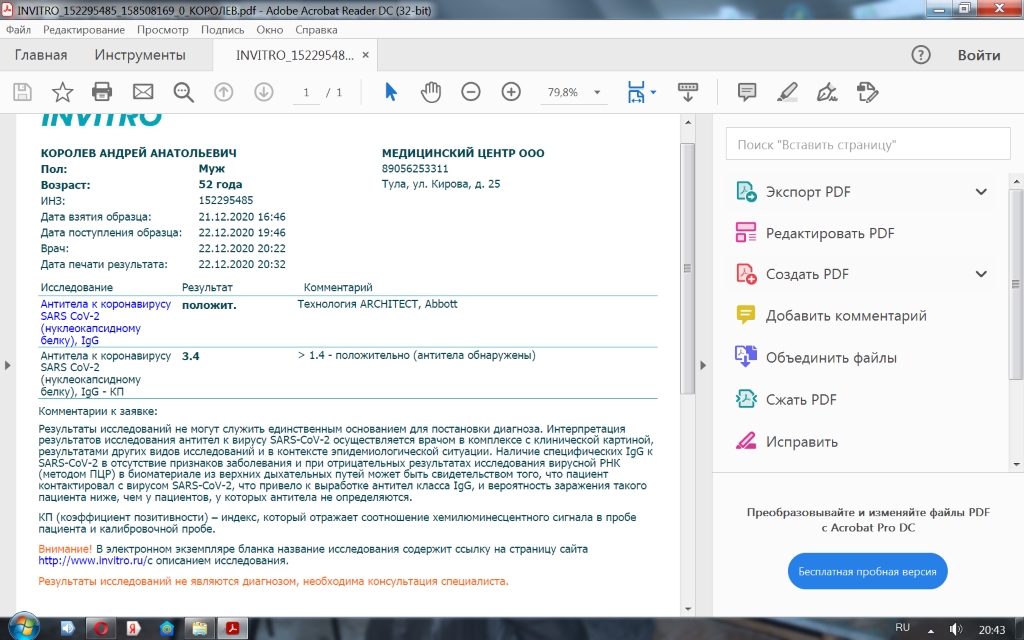The width and height of the screenshot is (1024, 640).
Task: Expand the Создать PDF section
Action: (x=981, y=274)
